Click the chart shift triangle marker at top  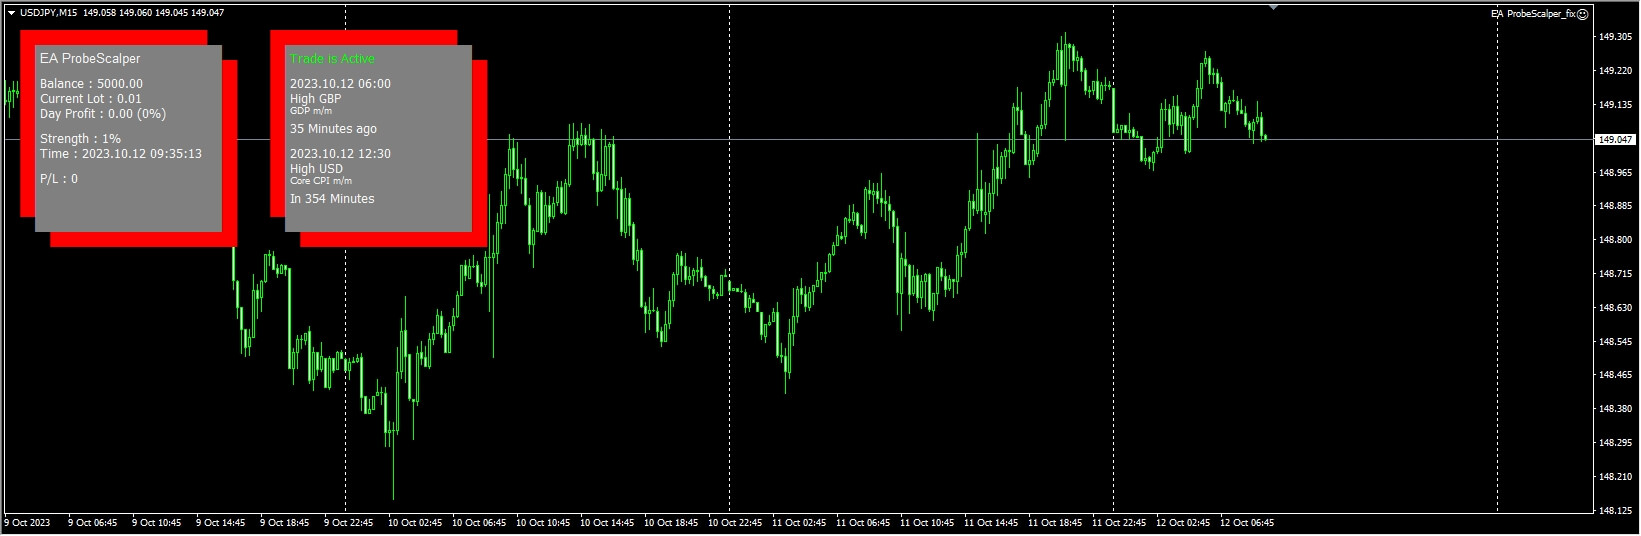tap(1273, 7)
